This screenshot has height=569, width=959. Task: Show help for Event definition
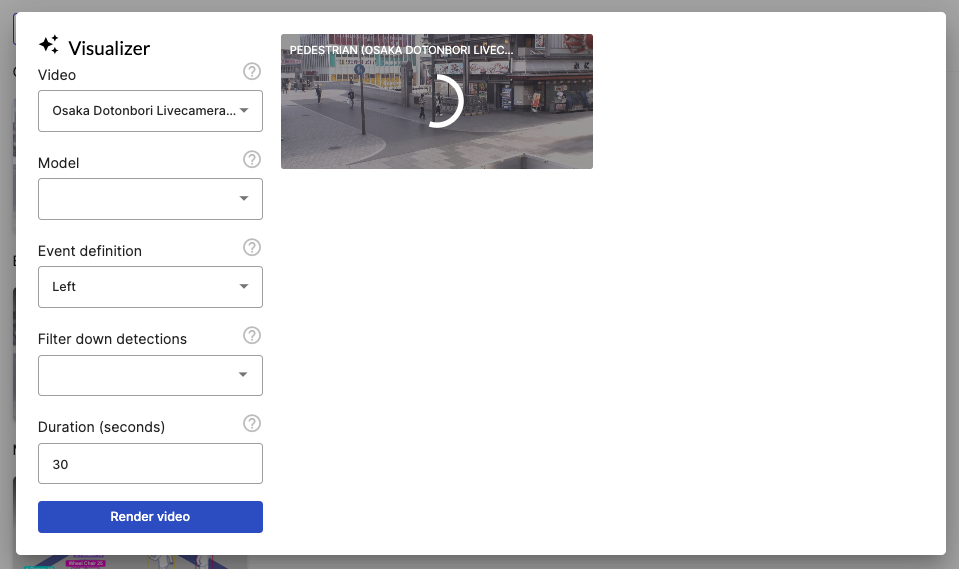pos(252,248)
